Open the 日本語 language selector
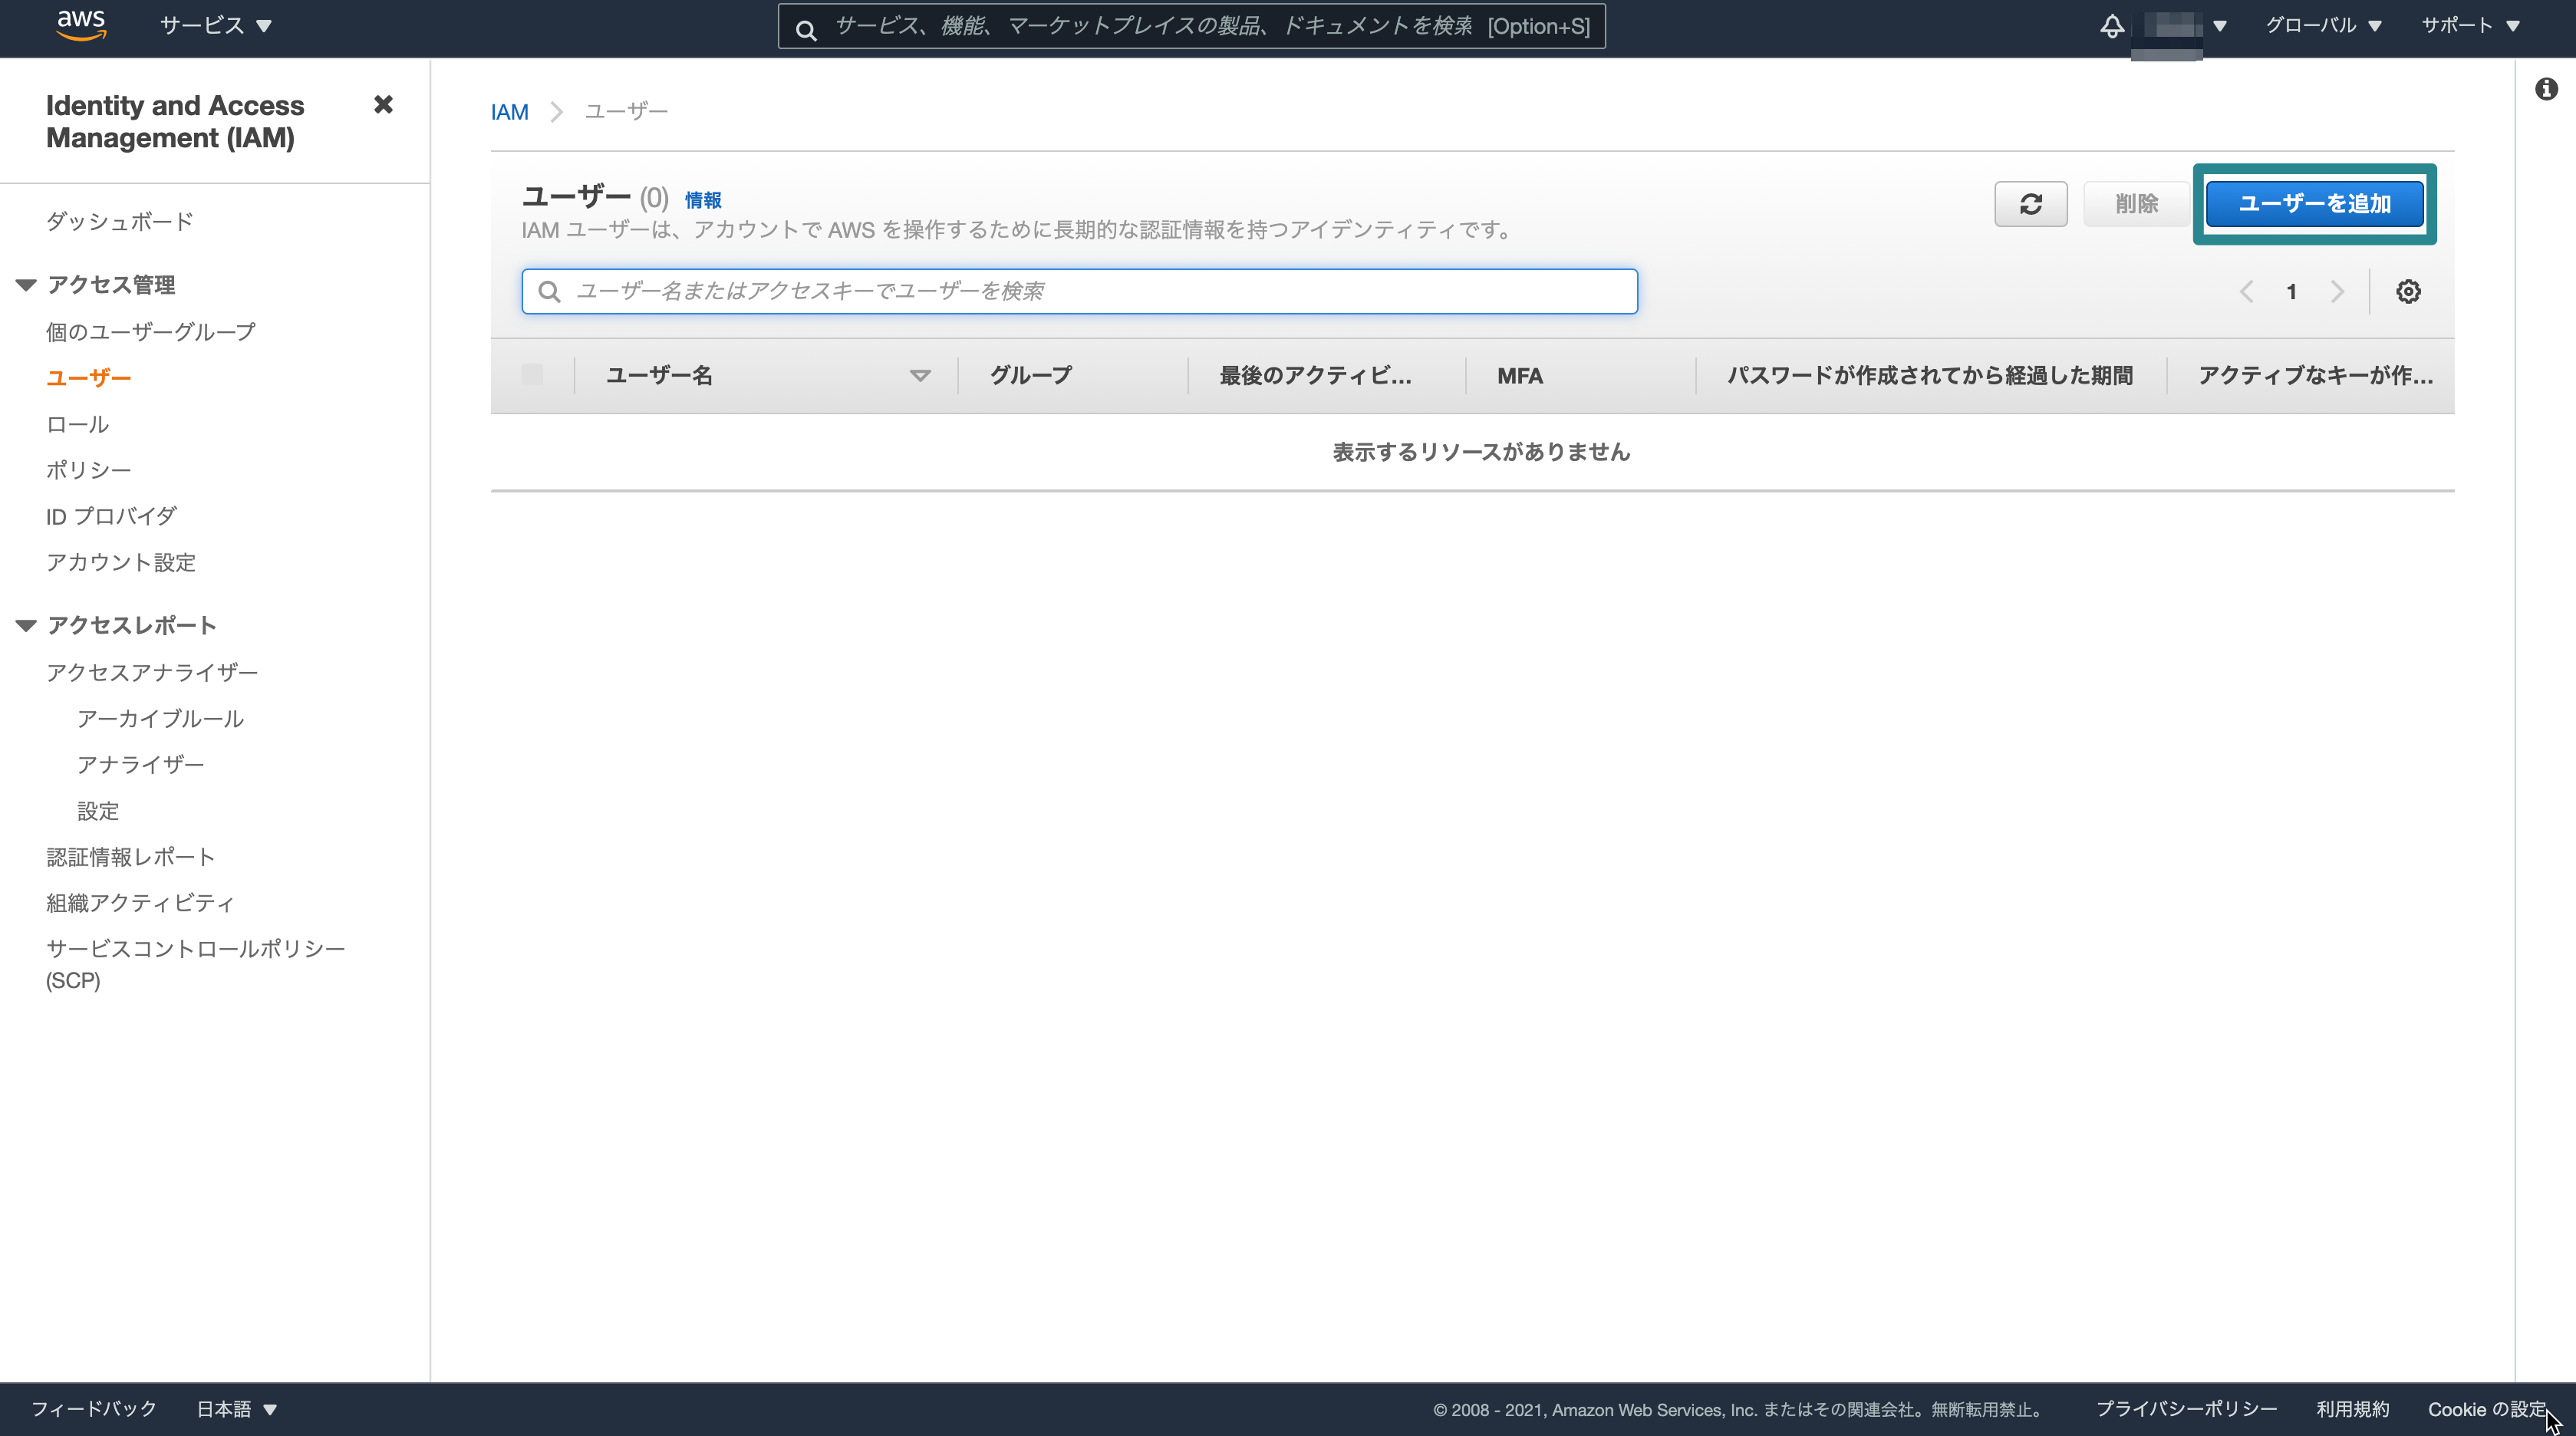This screenshot has width=2576, height=1436. [x=236, y=1409]
